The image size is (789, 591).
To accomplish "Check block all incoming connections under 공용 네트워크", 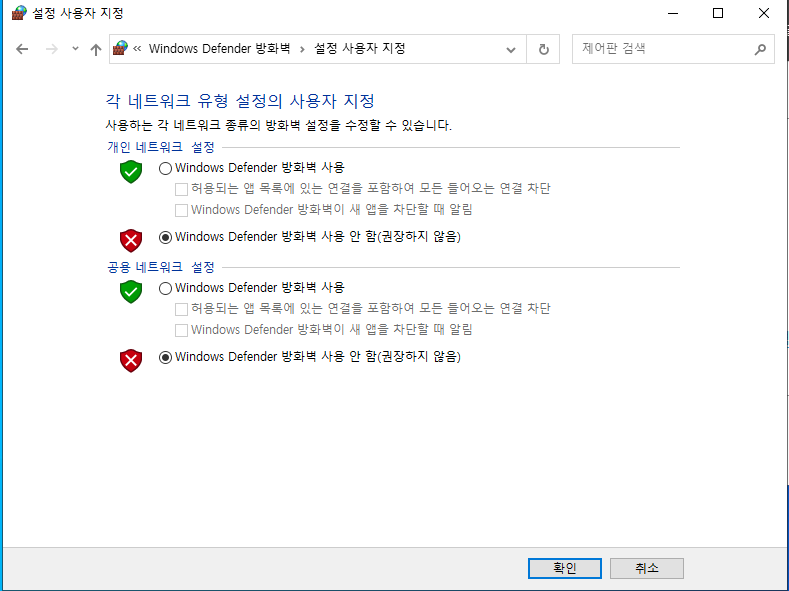I will [x=181, y=309].
